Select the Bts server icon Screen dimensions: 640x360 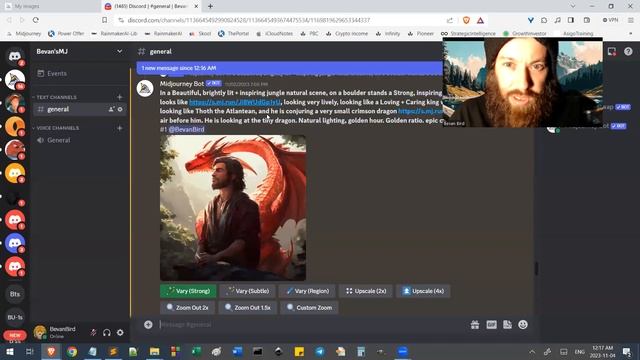tap(15, 294)
